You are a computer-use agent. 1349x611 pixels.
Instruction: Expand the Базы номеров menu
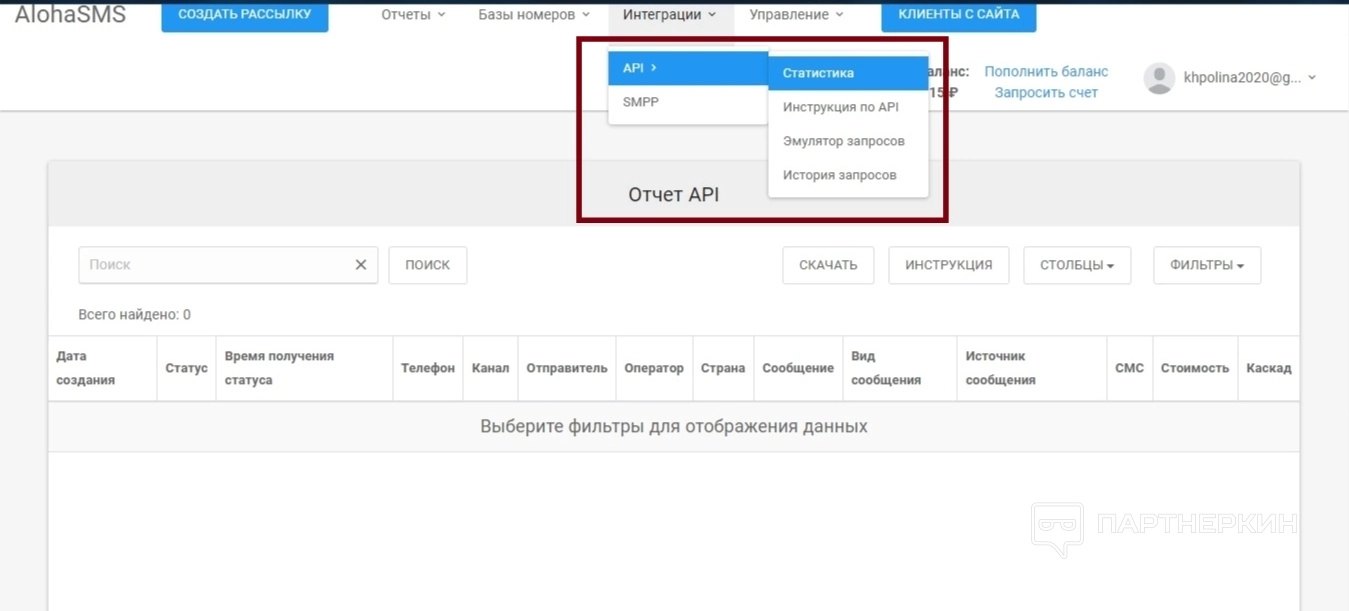point(534,15)
